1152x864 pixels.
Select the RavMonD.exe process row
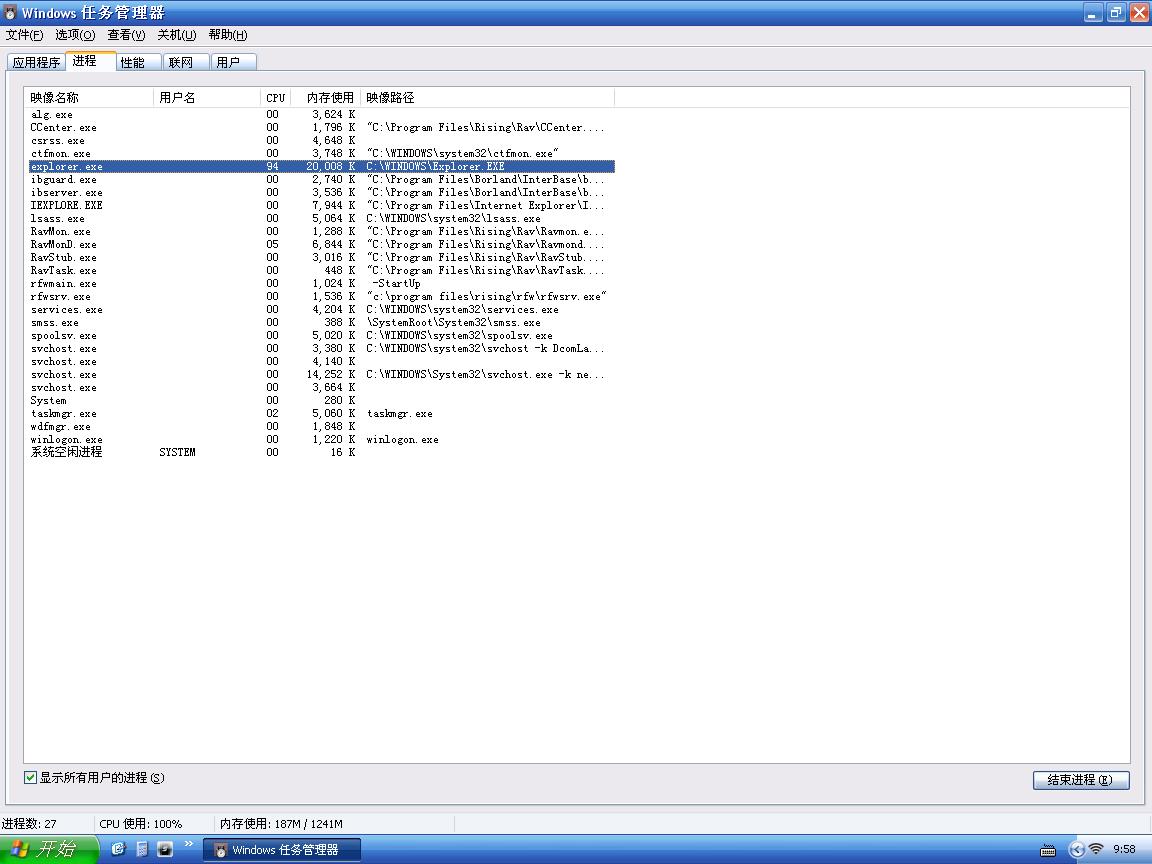(322, 245)
